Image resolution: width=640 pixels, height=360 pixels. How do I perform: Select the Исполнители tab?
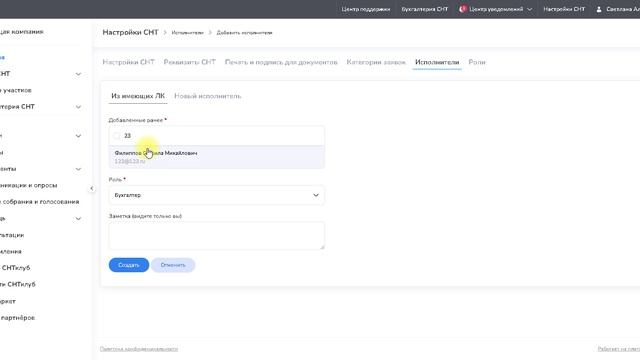[x=437, y=62]
